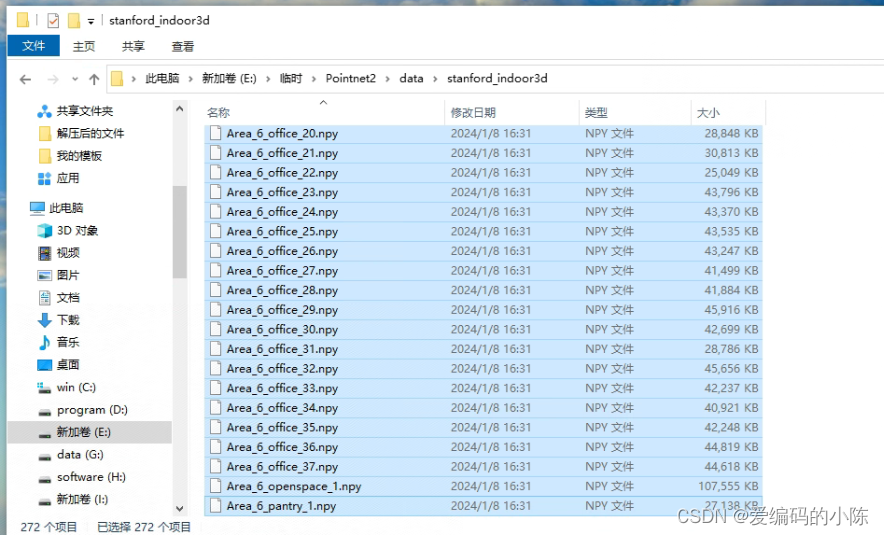This screenshot has width=884, height=535.
Task: Click the 107,555 KB size cell
Action: coord(728,487)
